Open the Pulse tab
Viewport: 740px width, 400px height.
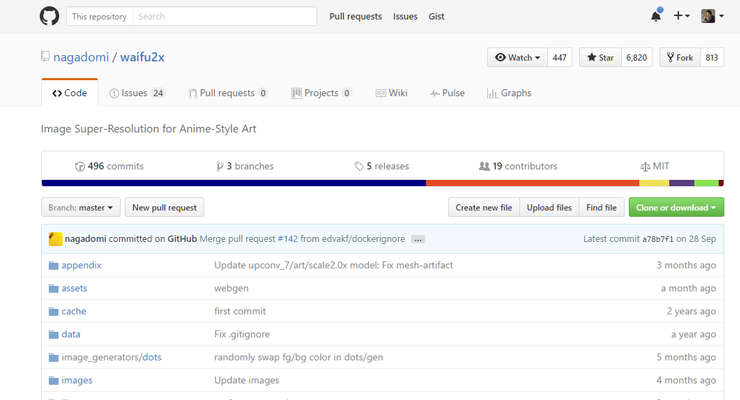click(447, 93)
